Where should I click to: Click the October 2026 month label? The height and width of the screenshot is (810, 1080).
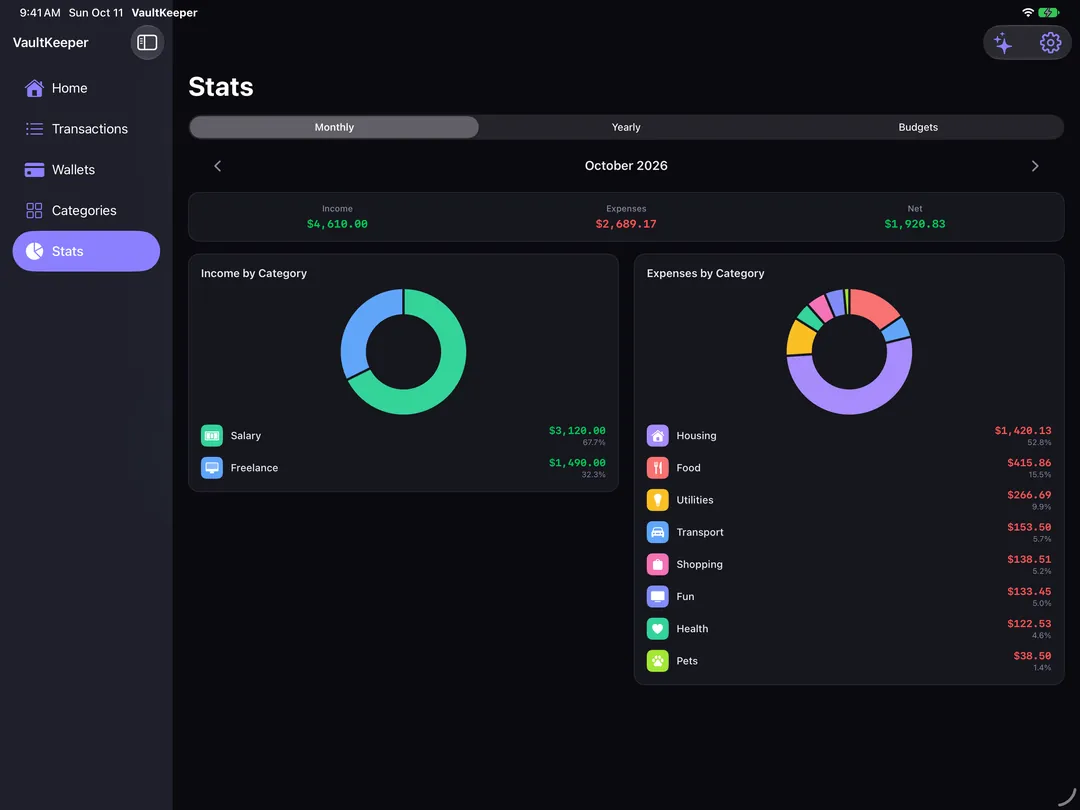point(626,166)
